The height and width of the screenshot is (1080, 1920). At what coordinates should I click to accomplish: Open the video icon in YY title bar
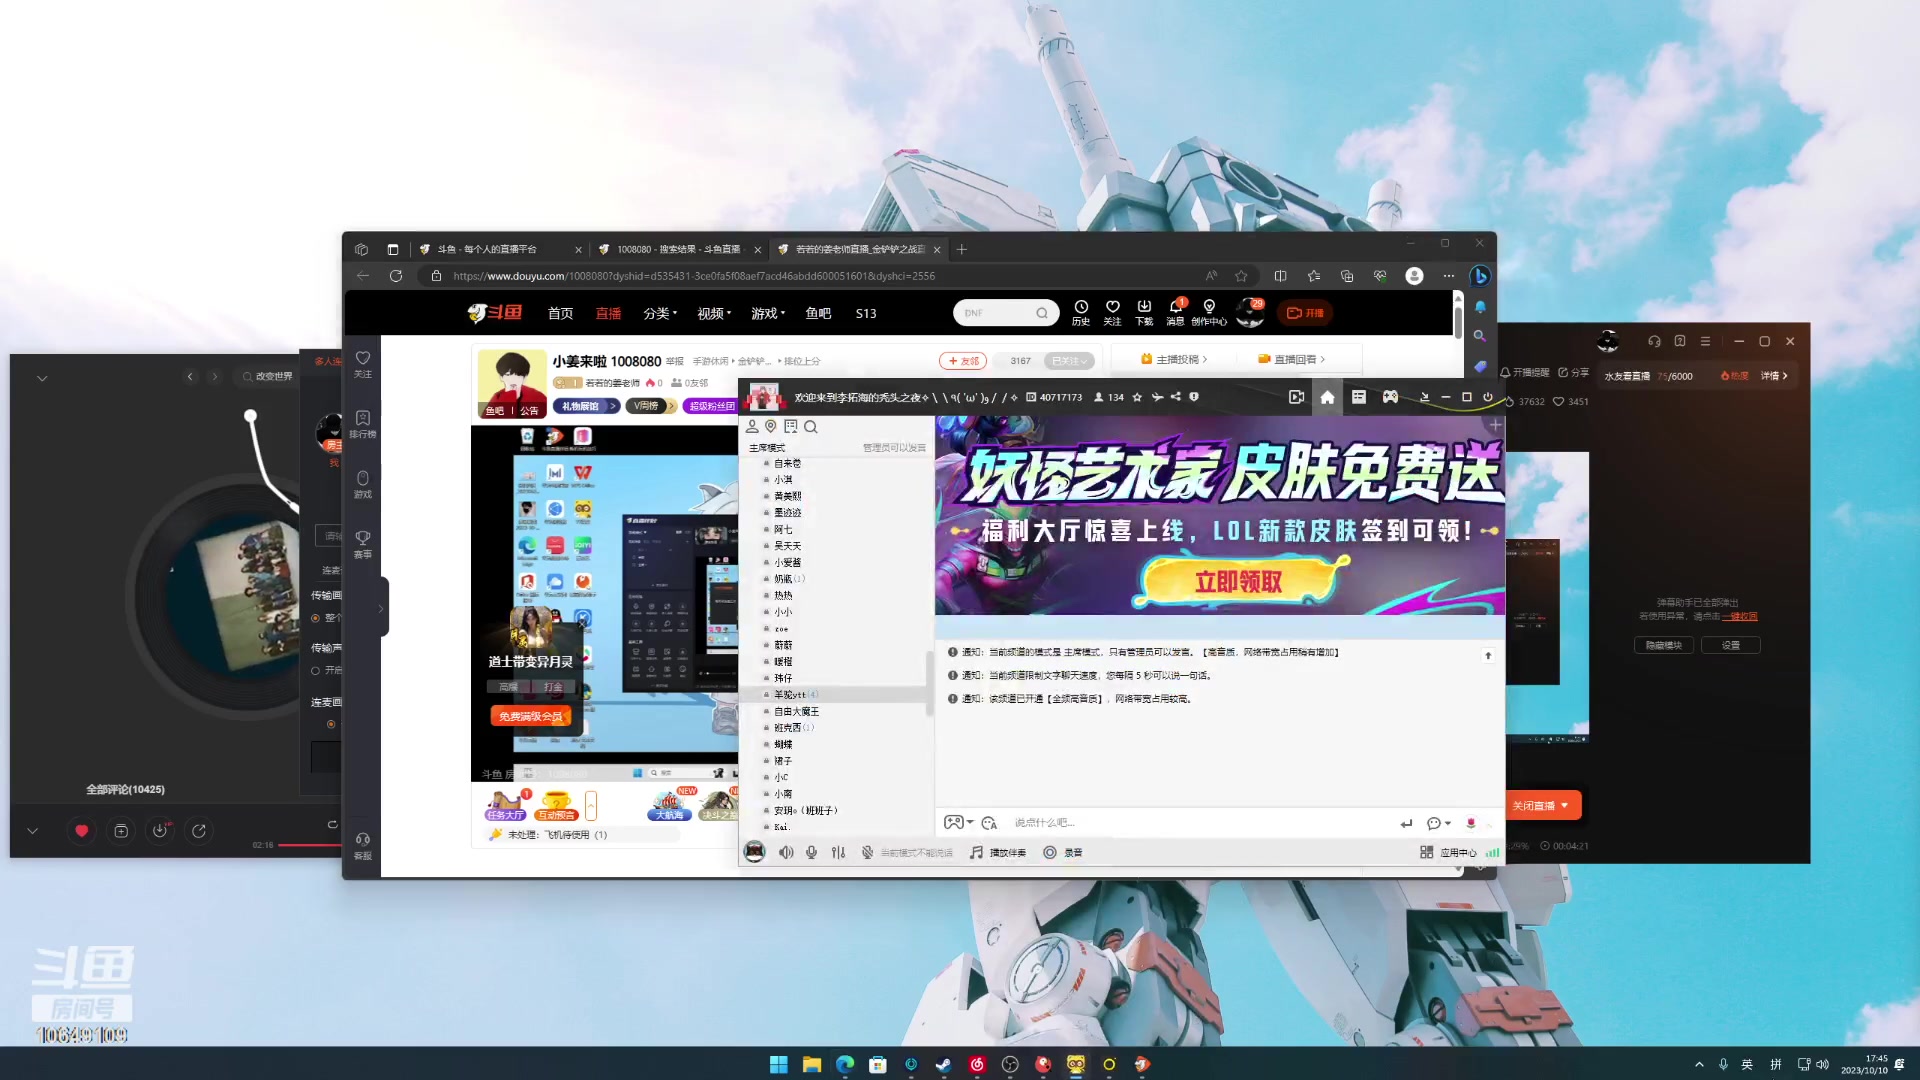(1296, 397)
